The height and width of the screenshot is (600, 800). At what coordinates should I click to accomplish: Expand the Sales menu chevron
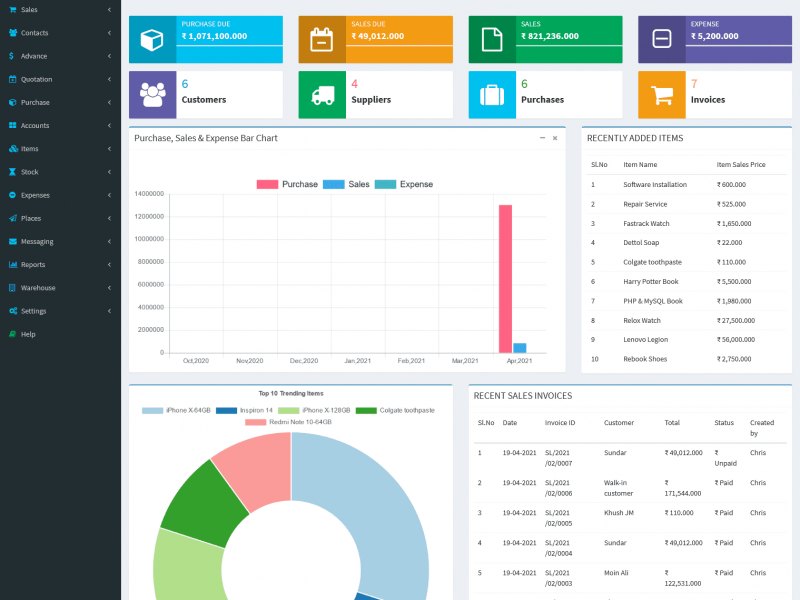point(109,10)
